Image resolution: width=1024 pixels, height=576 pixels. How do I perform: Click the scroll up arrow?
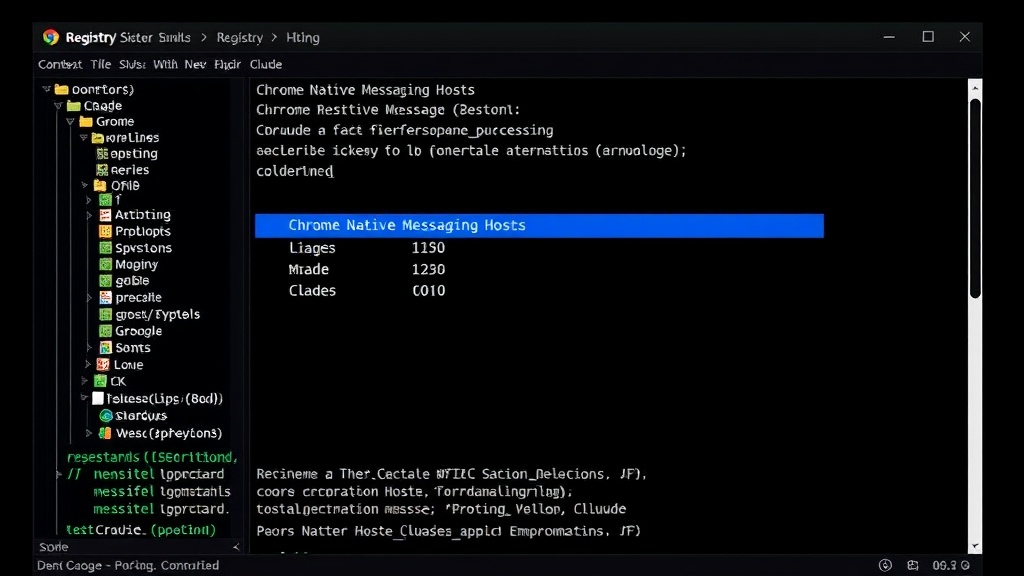pos(975,88)
